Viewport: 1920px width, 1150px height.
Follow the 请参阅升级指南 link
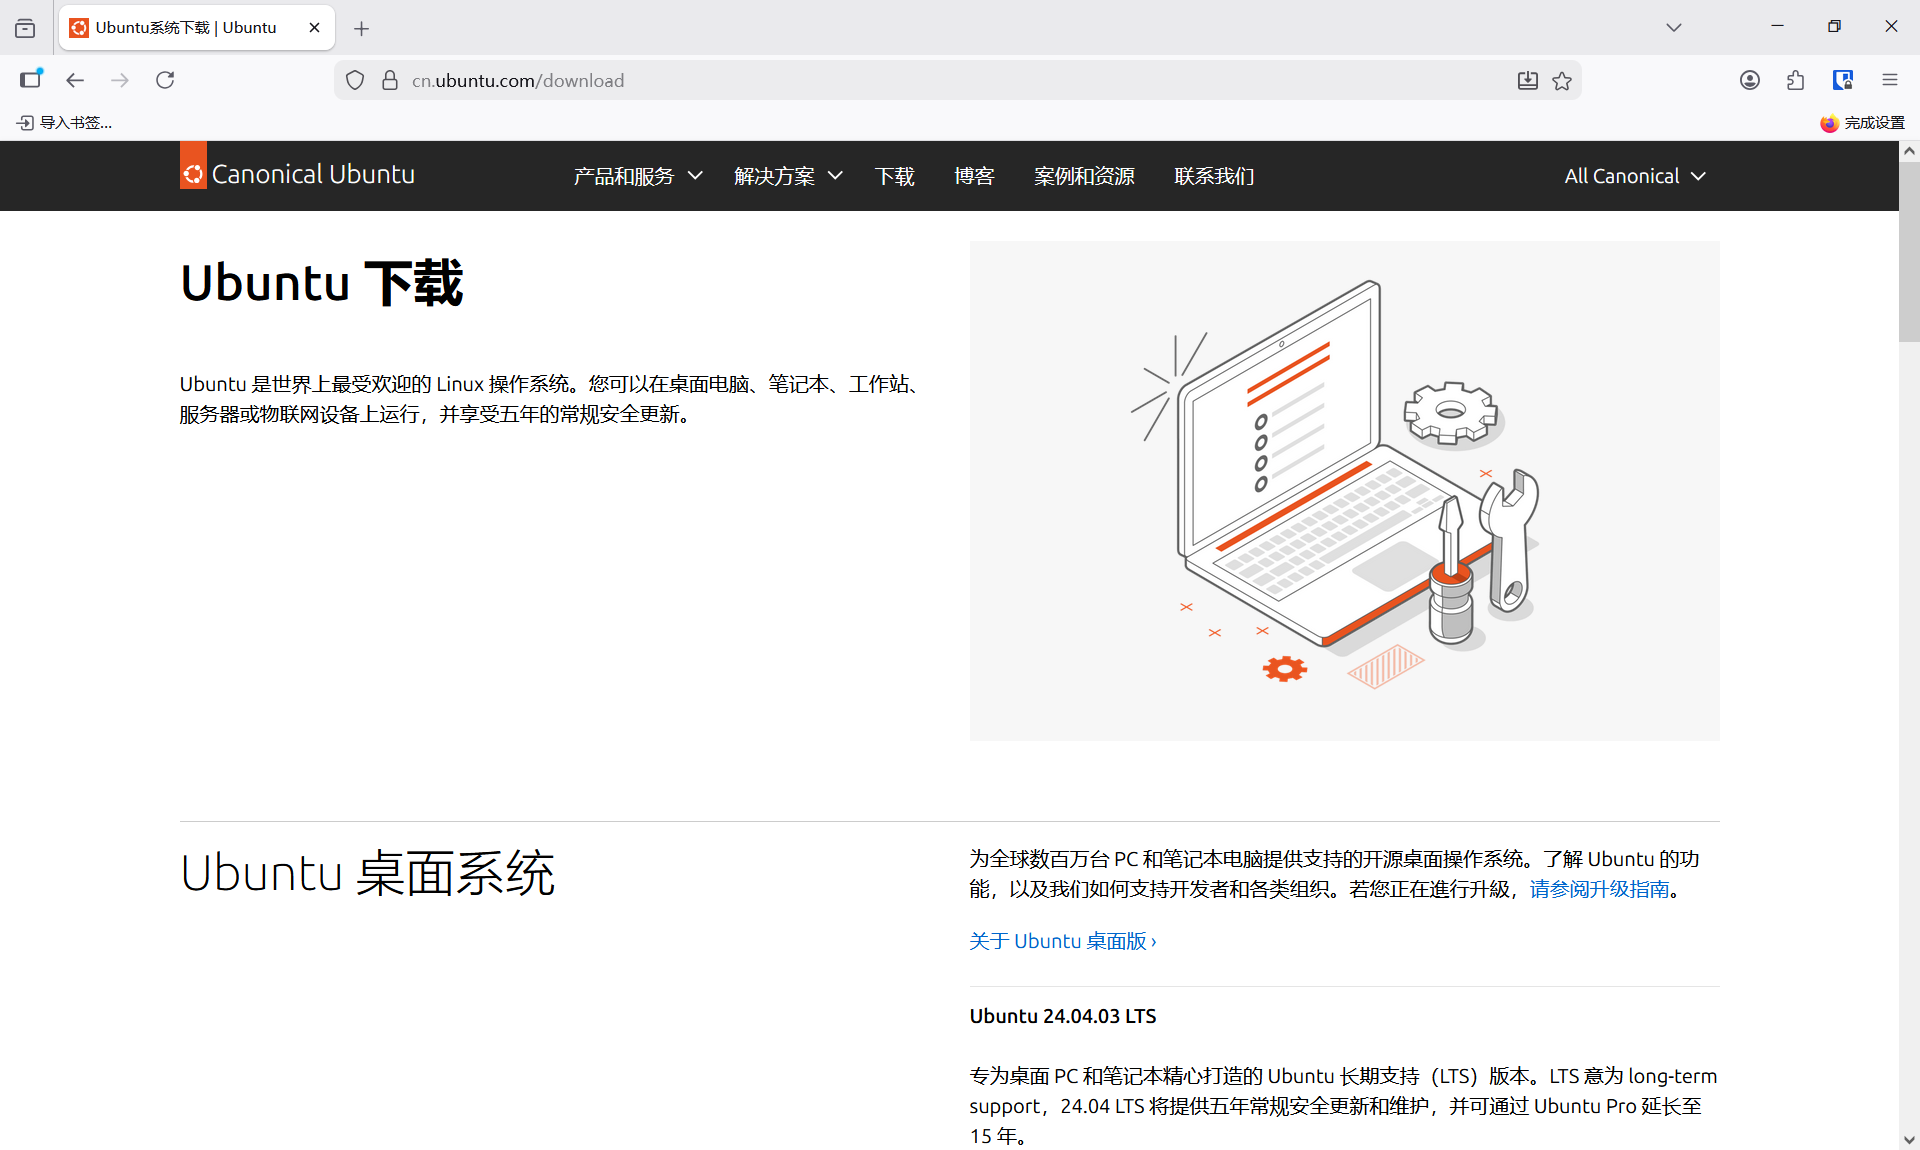point(1599,889)
